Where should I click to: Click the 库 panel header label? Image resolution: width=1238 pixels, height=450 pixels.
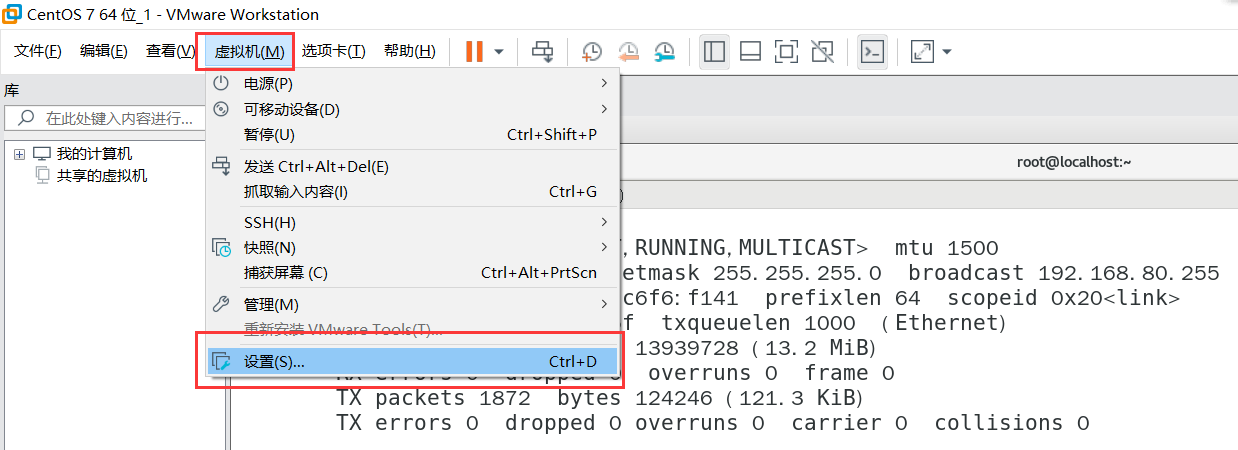click(x=12, y=90)
